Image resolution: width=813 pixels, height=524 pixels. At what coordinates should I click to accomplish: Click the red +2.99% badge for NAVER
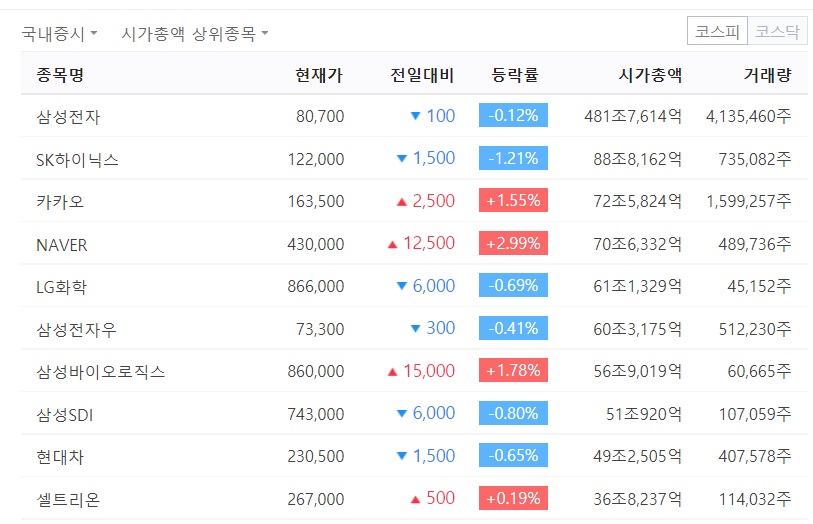click(x=513, y=243)
